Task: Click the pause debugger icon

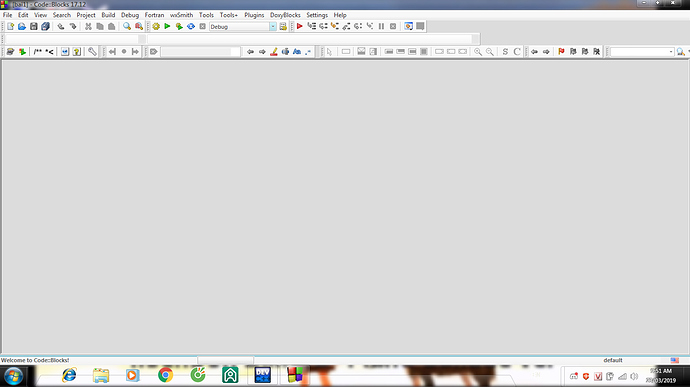Action: point(381,26)
